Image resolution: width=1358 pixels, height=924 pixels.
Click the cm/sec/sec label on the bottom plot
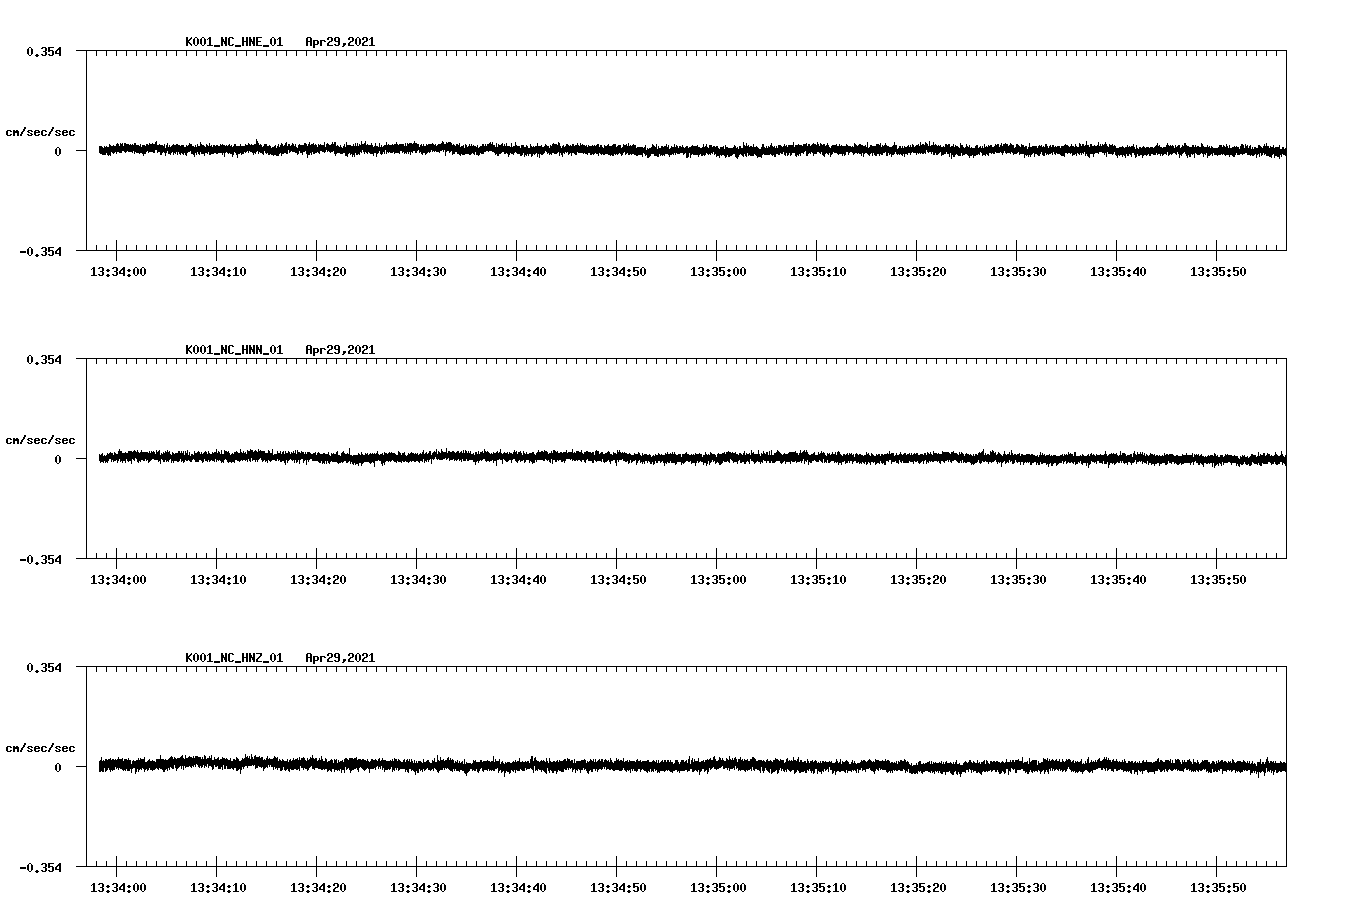[40, 746]
